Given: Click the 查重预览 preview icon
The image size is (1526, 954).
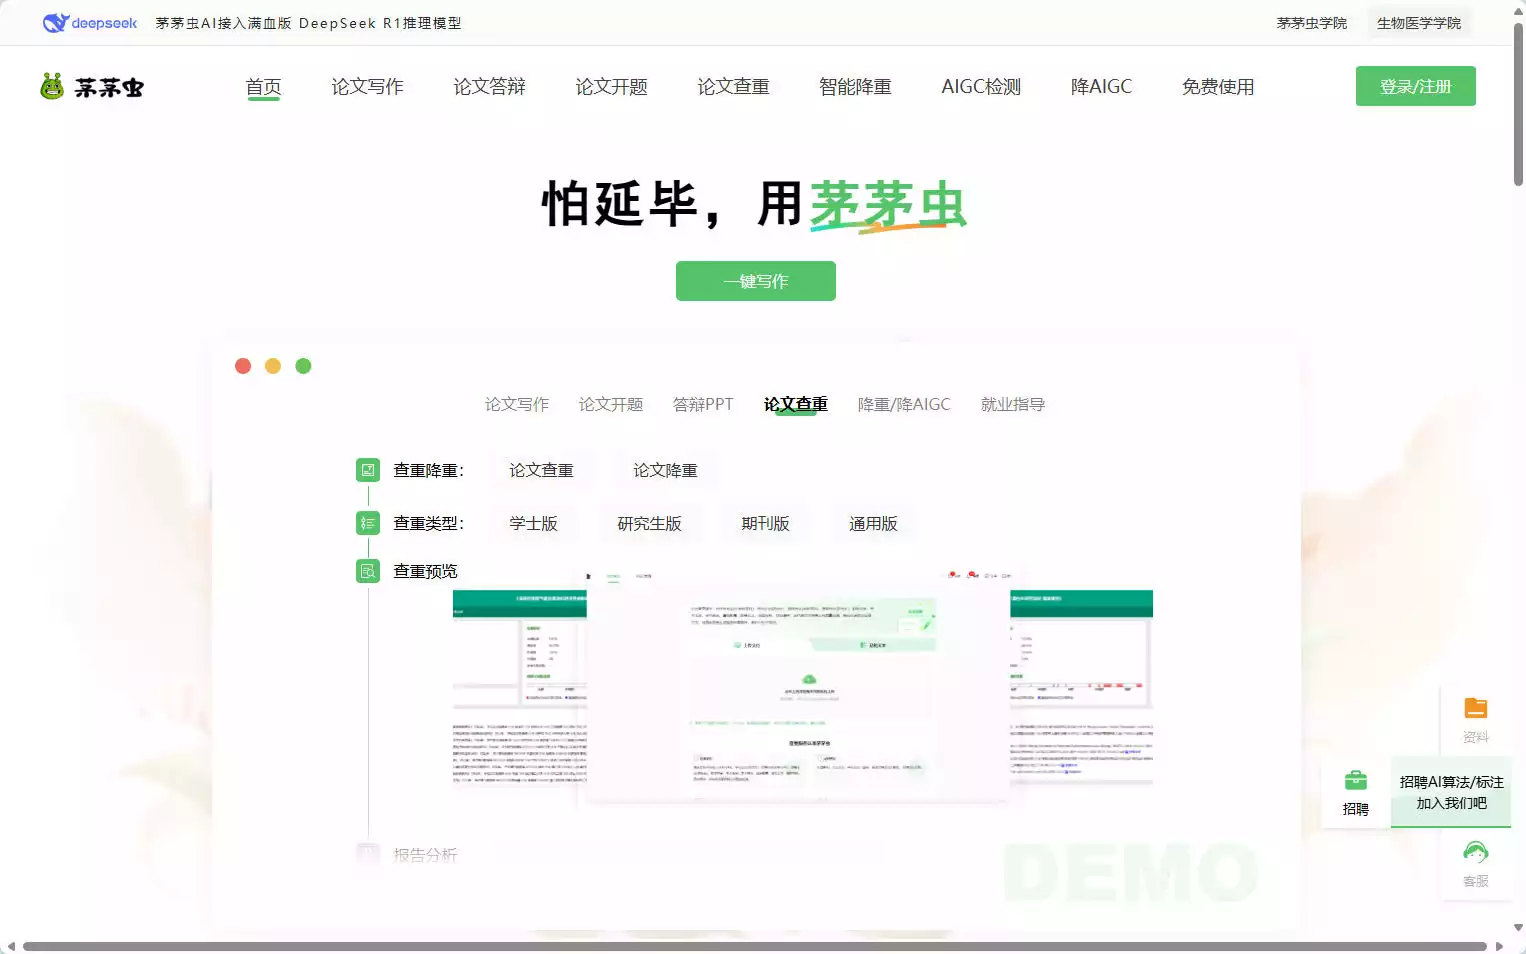Looking at the screenshot, I should pyautogui.click(x=368, y=571).
